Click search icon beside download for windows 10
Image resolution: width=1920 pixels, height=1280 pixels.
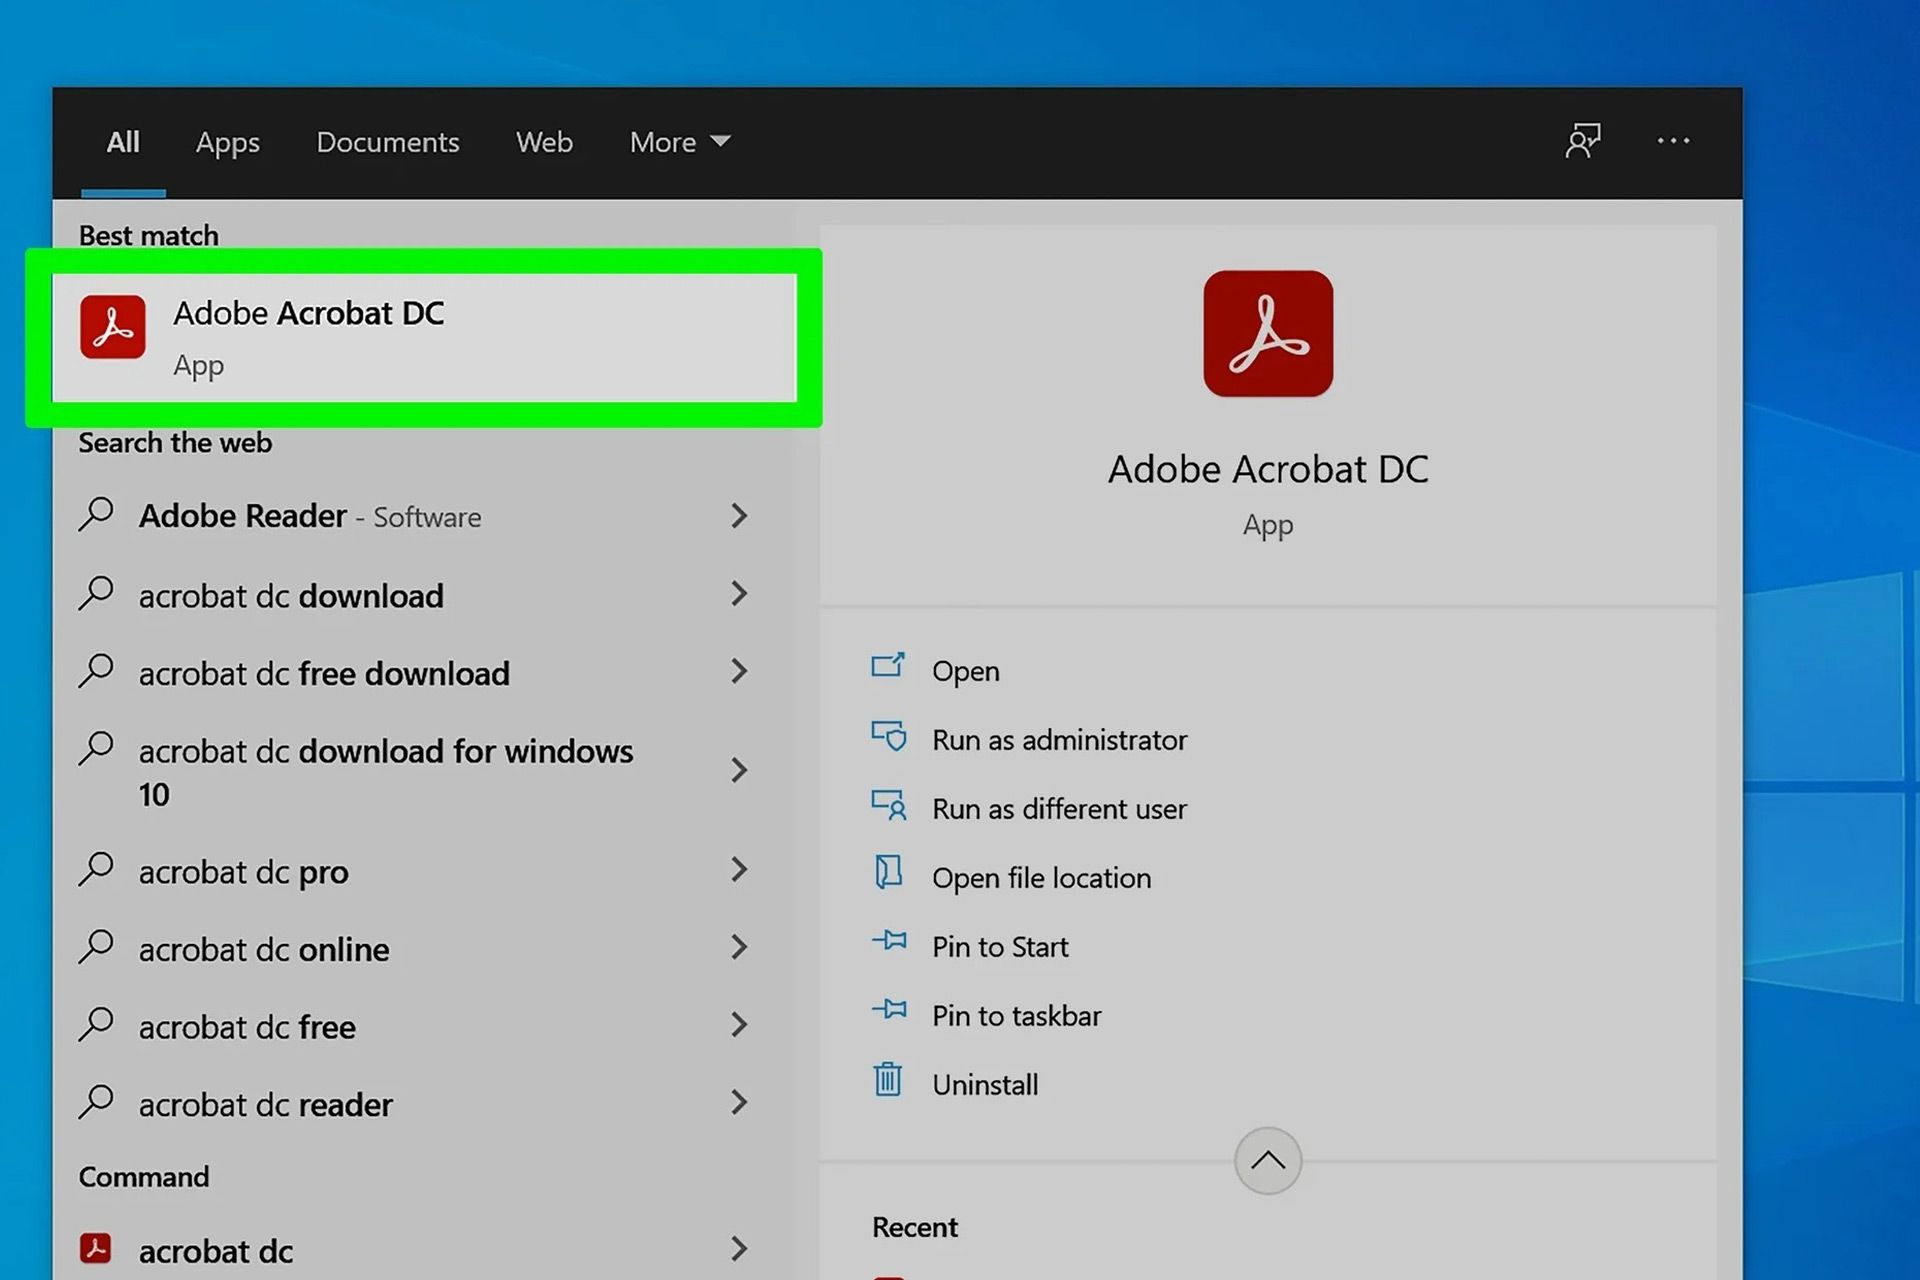pyautogui.click(x=96, y=749)
